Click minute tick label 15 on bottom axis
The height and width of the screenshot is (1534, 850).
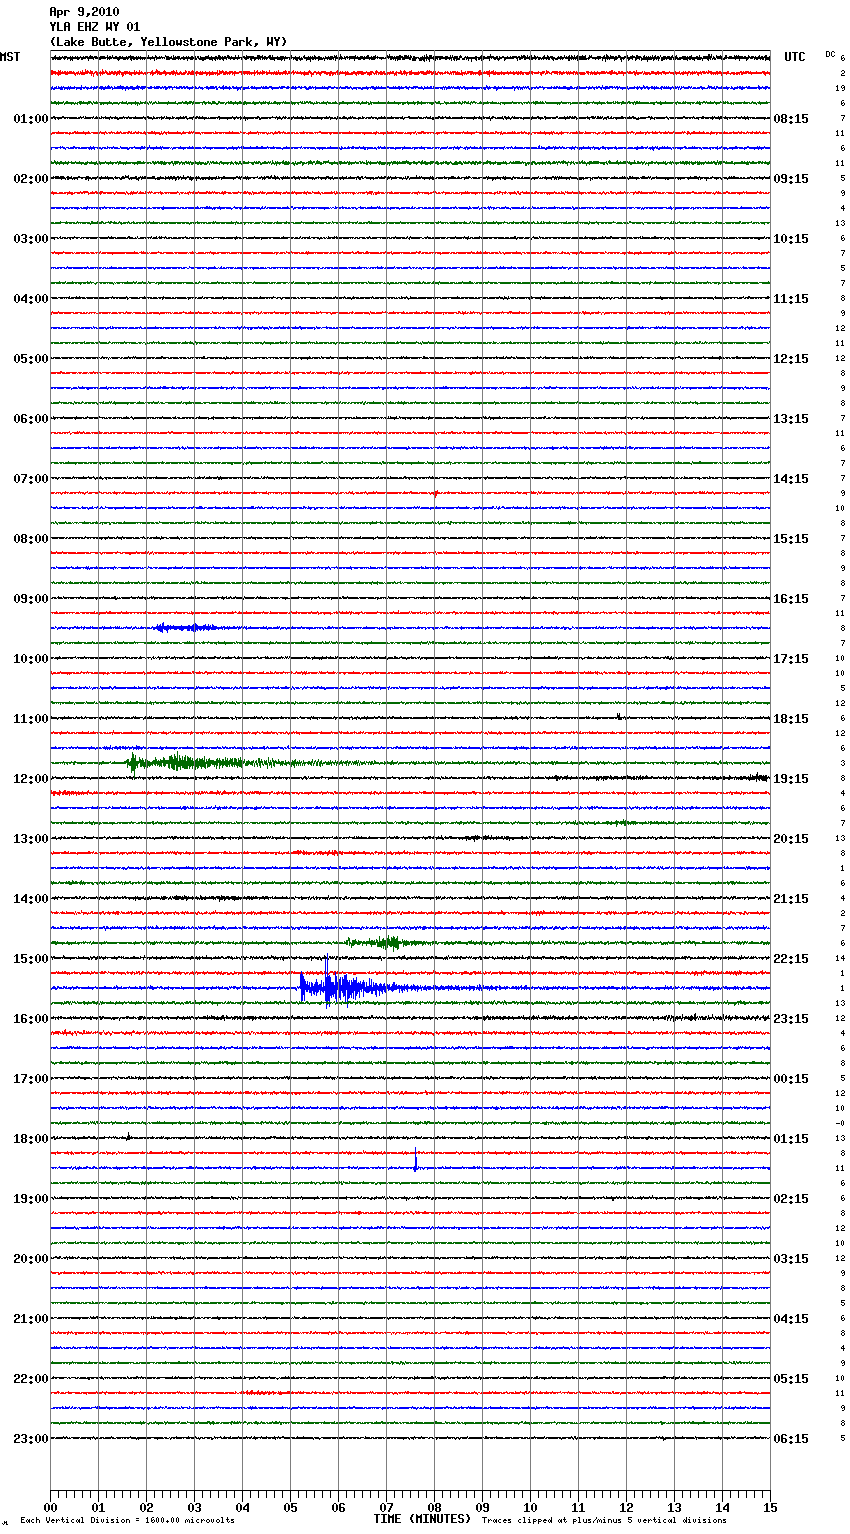770,1507
